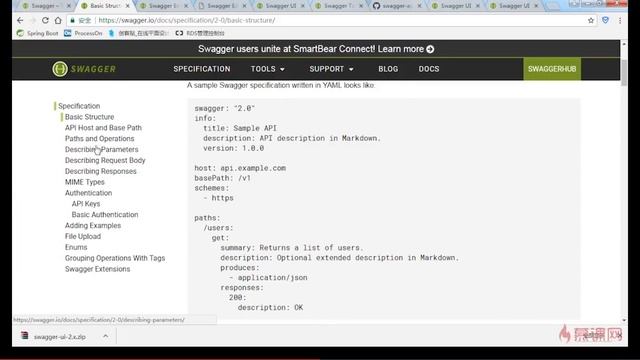Image resolution: width=640 pixels, height=360 pixels.
Task: Expand the SUPPORT dropdown menu
Action: [x=331, y=69]
